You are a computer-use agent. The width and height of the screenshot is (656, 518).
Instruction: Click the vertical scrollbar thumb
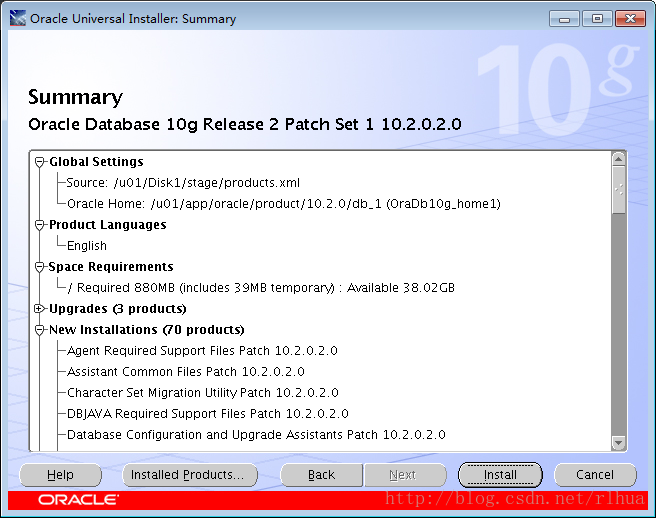[x=618, y=190]
